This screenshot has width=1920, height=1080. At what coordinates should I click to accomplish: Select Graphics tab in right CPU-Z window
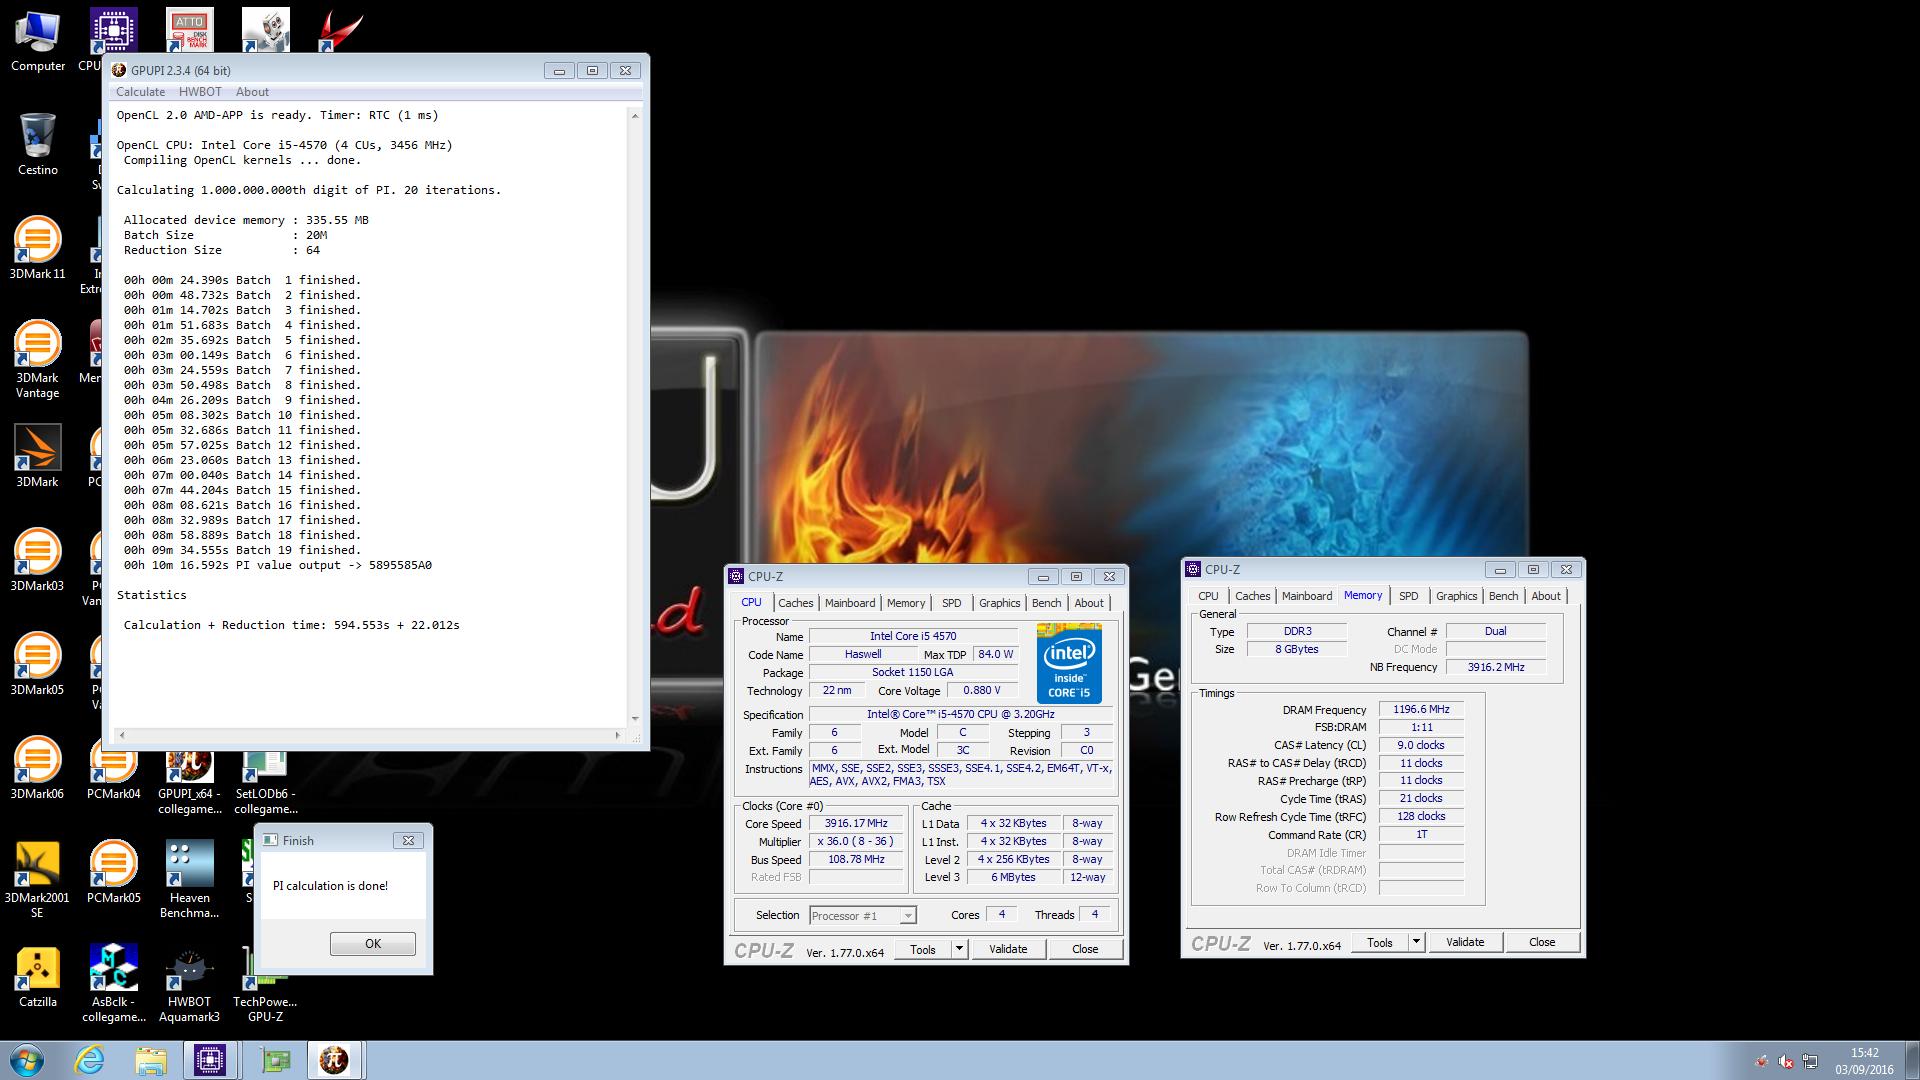1457,596
